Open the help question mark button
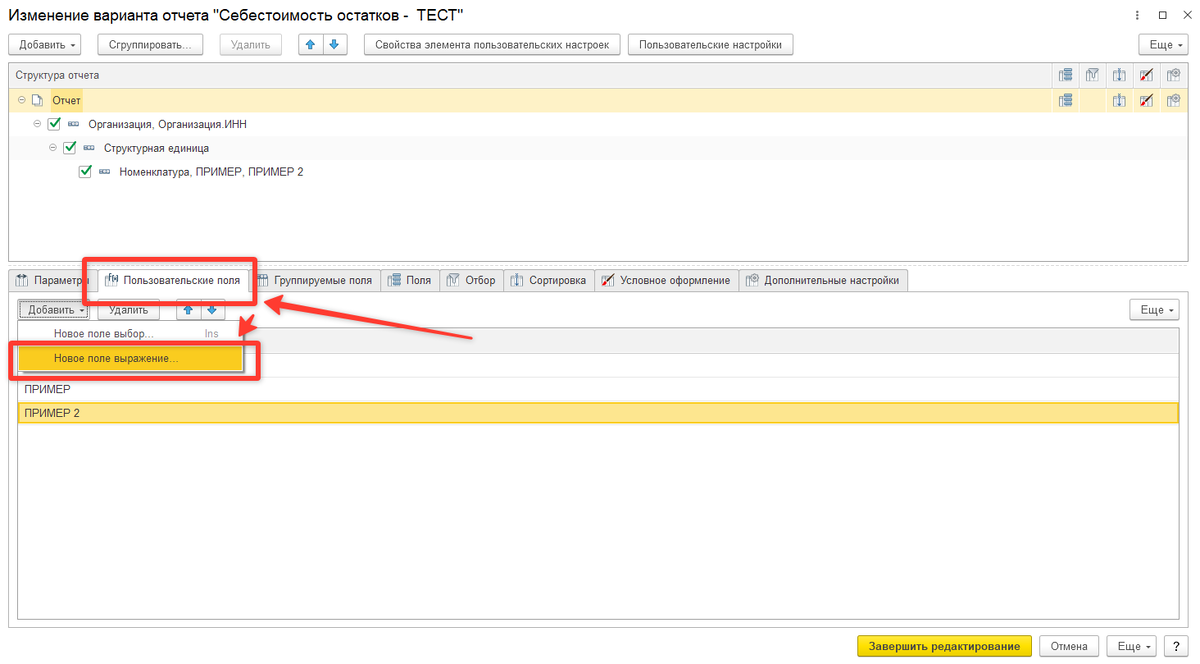 1174,646
